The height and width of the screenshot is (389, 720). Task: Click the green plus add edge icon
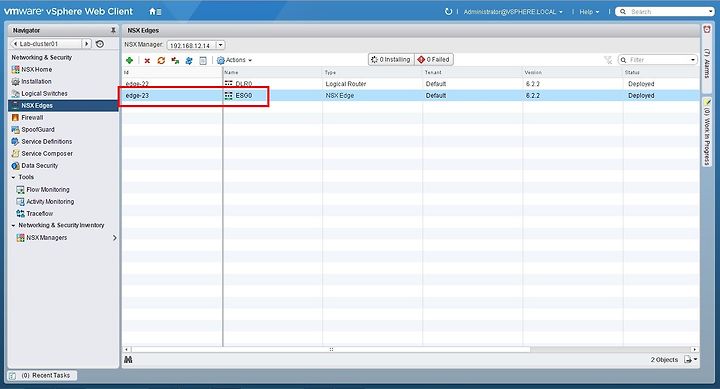(x=129, y=60)
